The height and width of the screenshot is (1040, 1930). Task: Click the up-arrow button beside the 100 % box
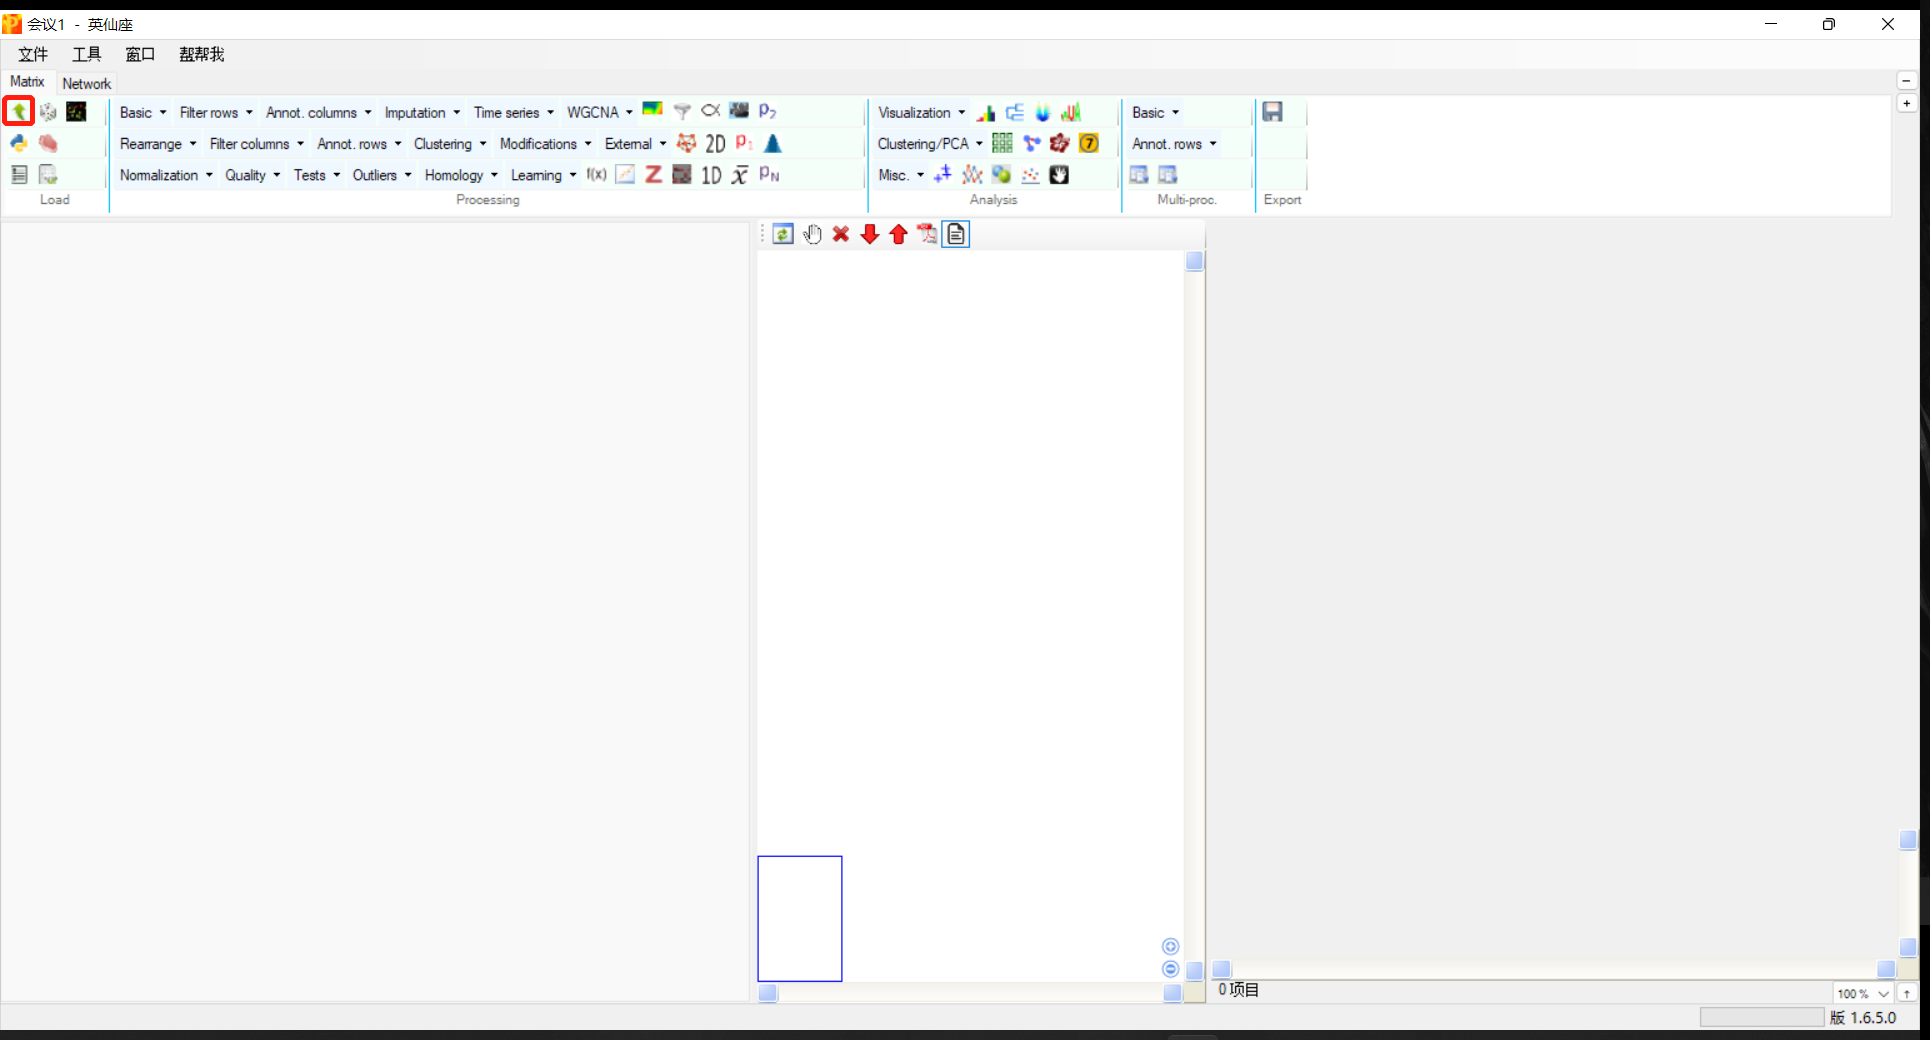pyautogui.click(x=1907, y=993)
